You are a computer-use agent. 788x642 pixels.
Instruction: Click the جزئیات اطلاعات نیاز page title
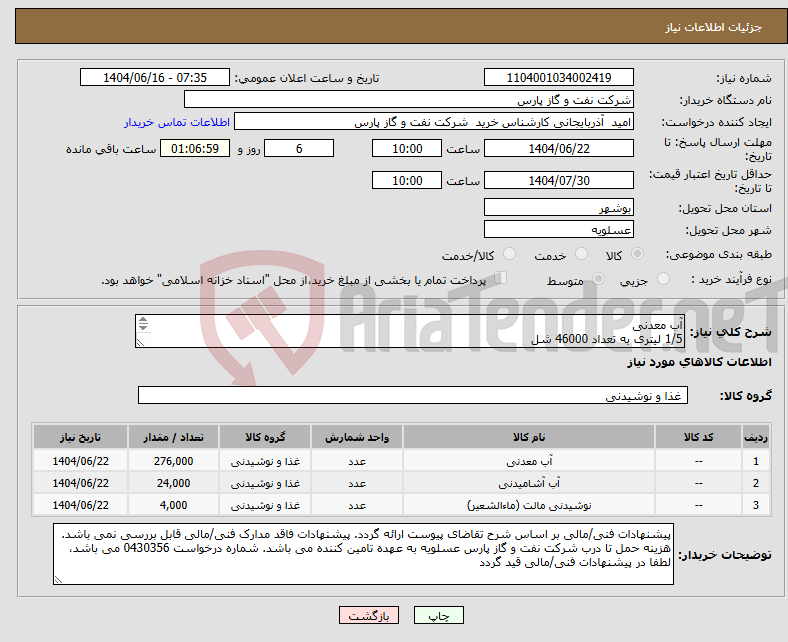(x=713, y=27)
